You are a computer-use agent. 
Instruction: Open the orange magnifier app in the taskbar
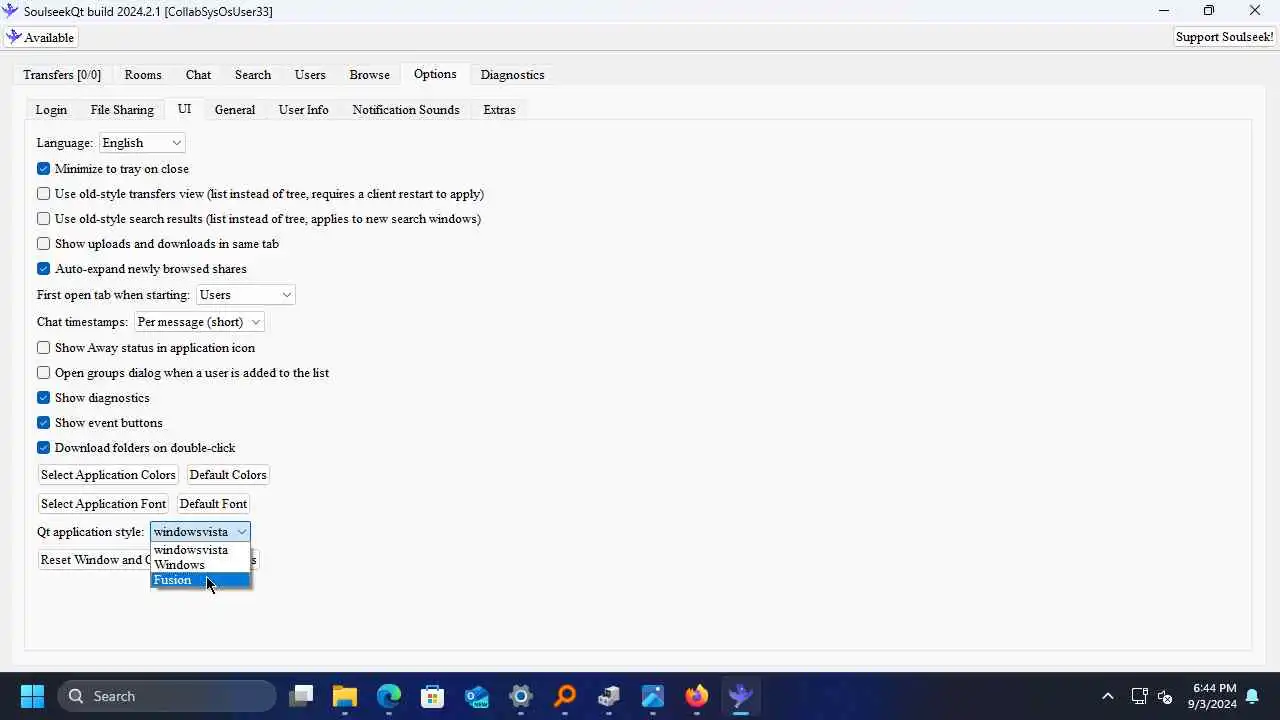565,696
